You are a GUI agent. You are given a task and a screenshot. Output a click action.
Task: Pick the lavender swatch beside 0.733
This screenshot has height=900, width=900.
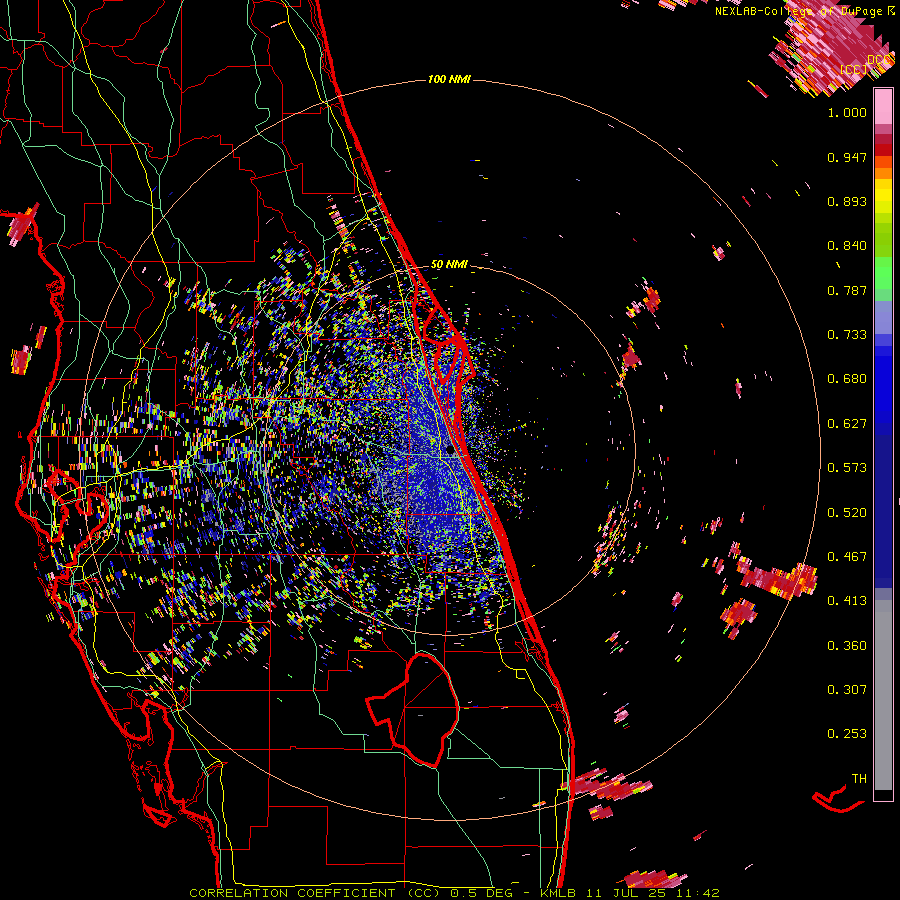click(883, 324)
